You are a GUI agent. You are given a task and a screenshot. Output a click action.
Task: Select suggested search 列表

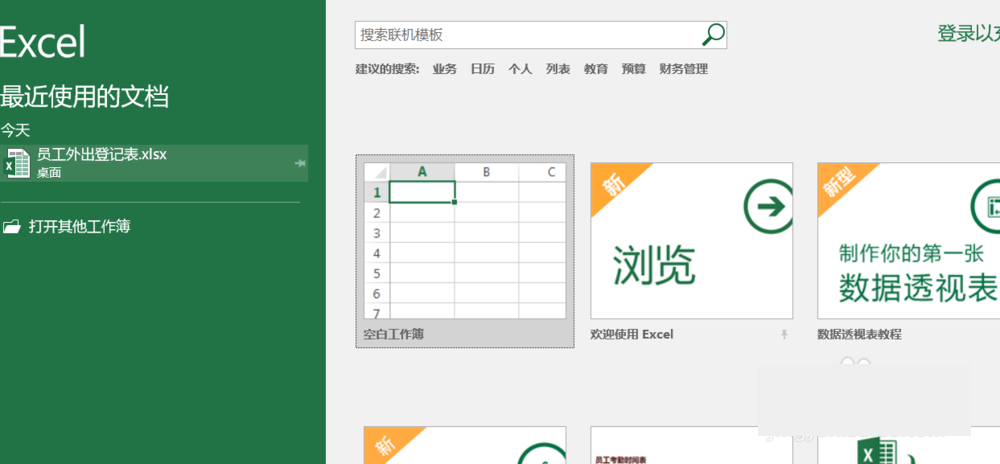tap(558, 69)
